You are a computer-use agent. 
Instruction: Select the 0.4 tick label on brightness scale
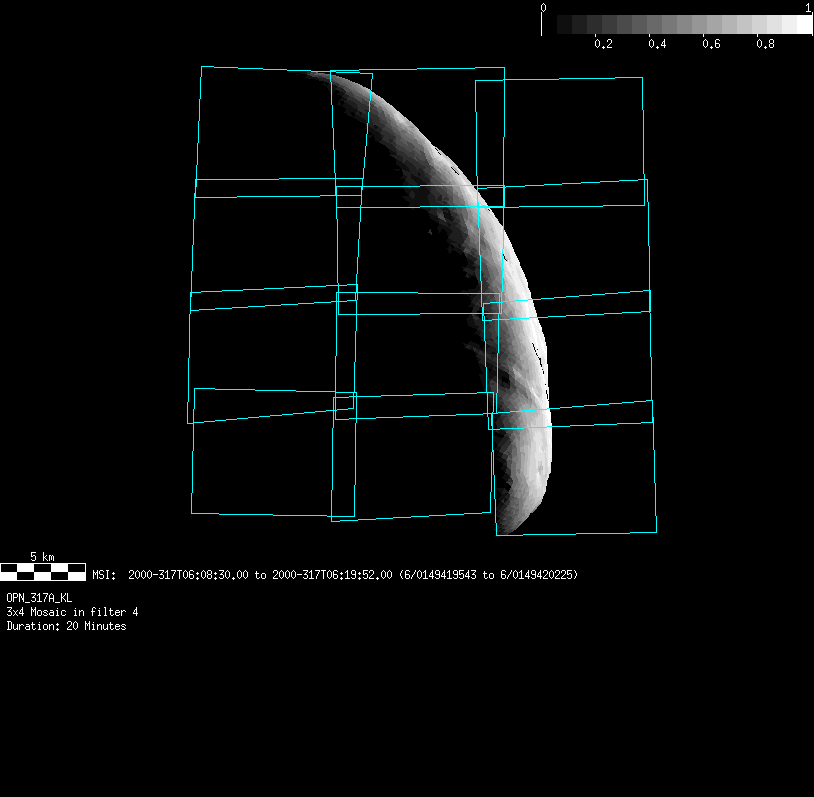coord(657,45)
